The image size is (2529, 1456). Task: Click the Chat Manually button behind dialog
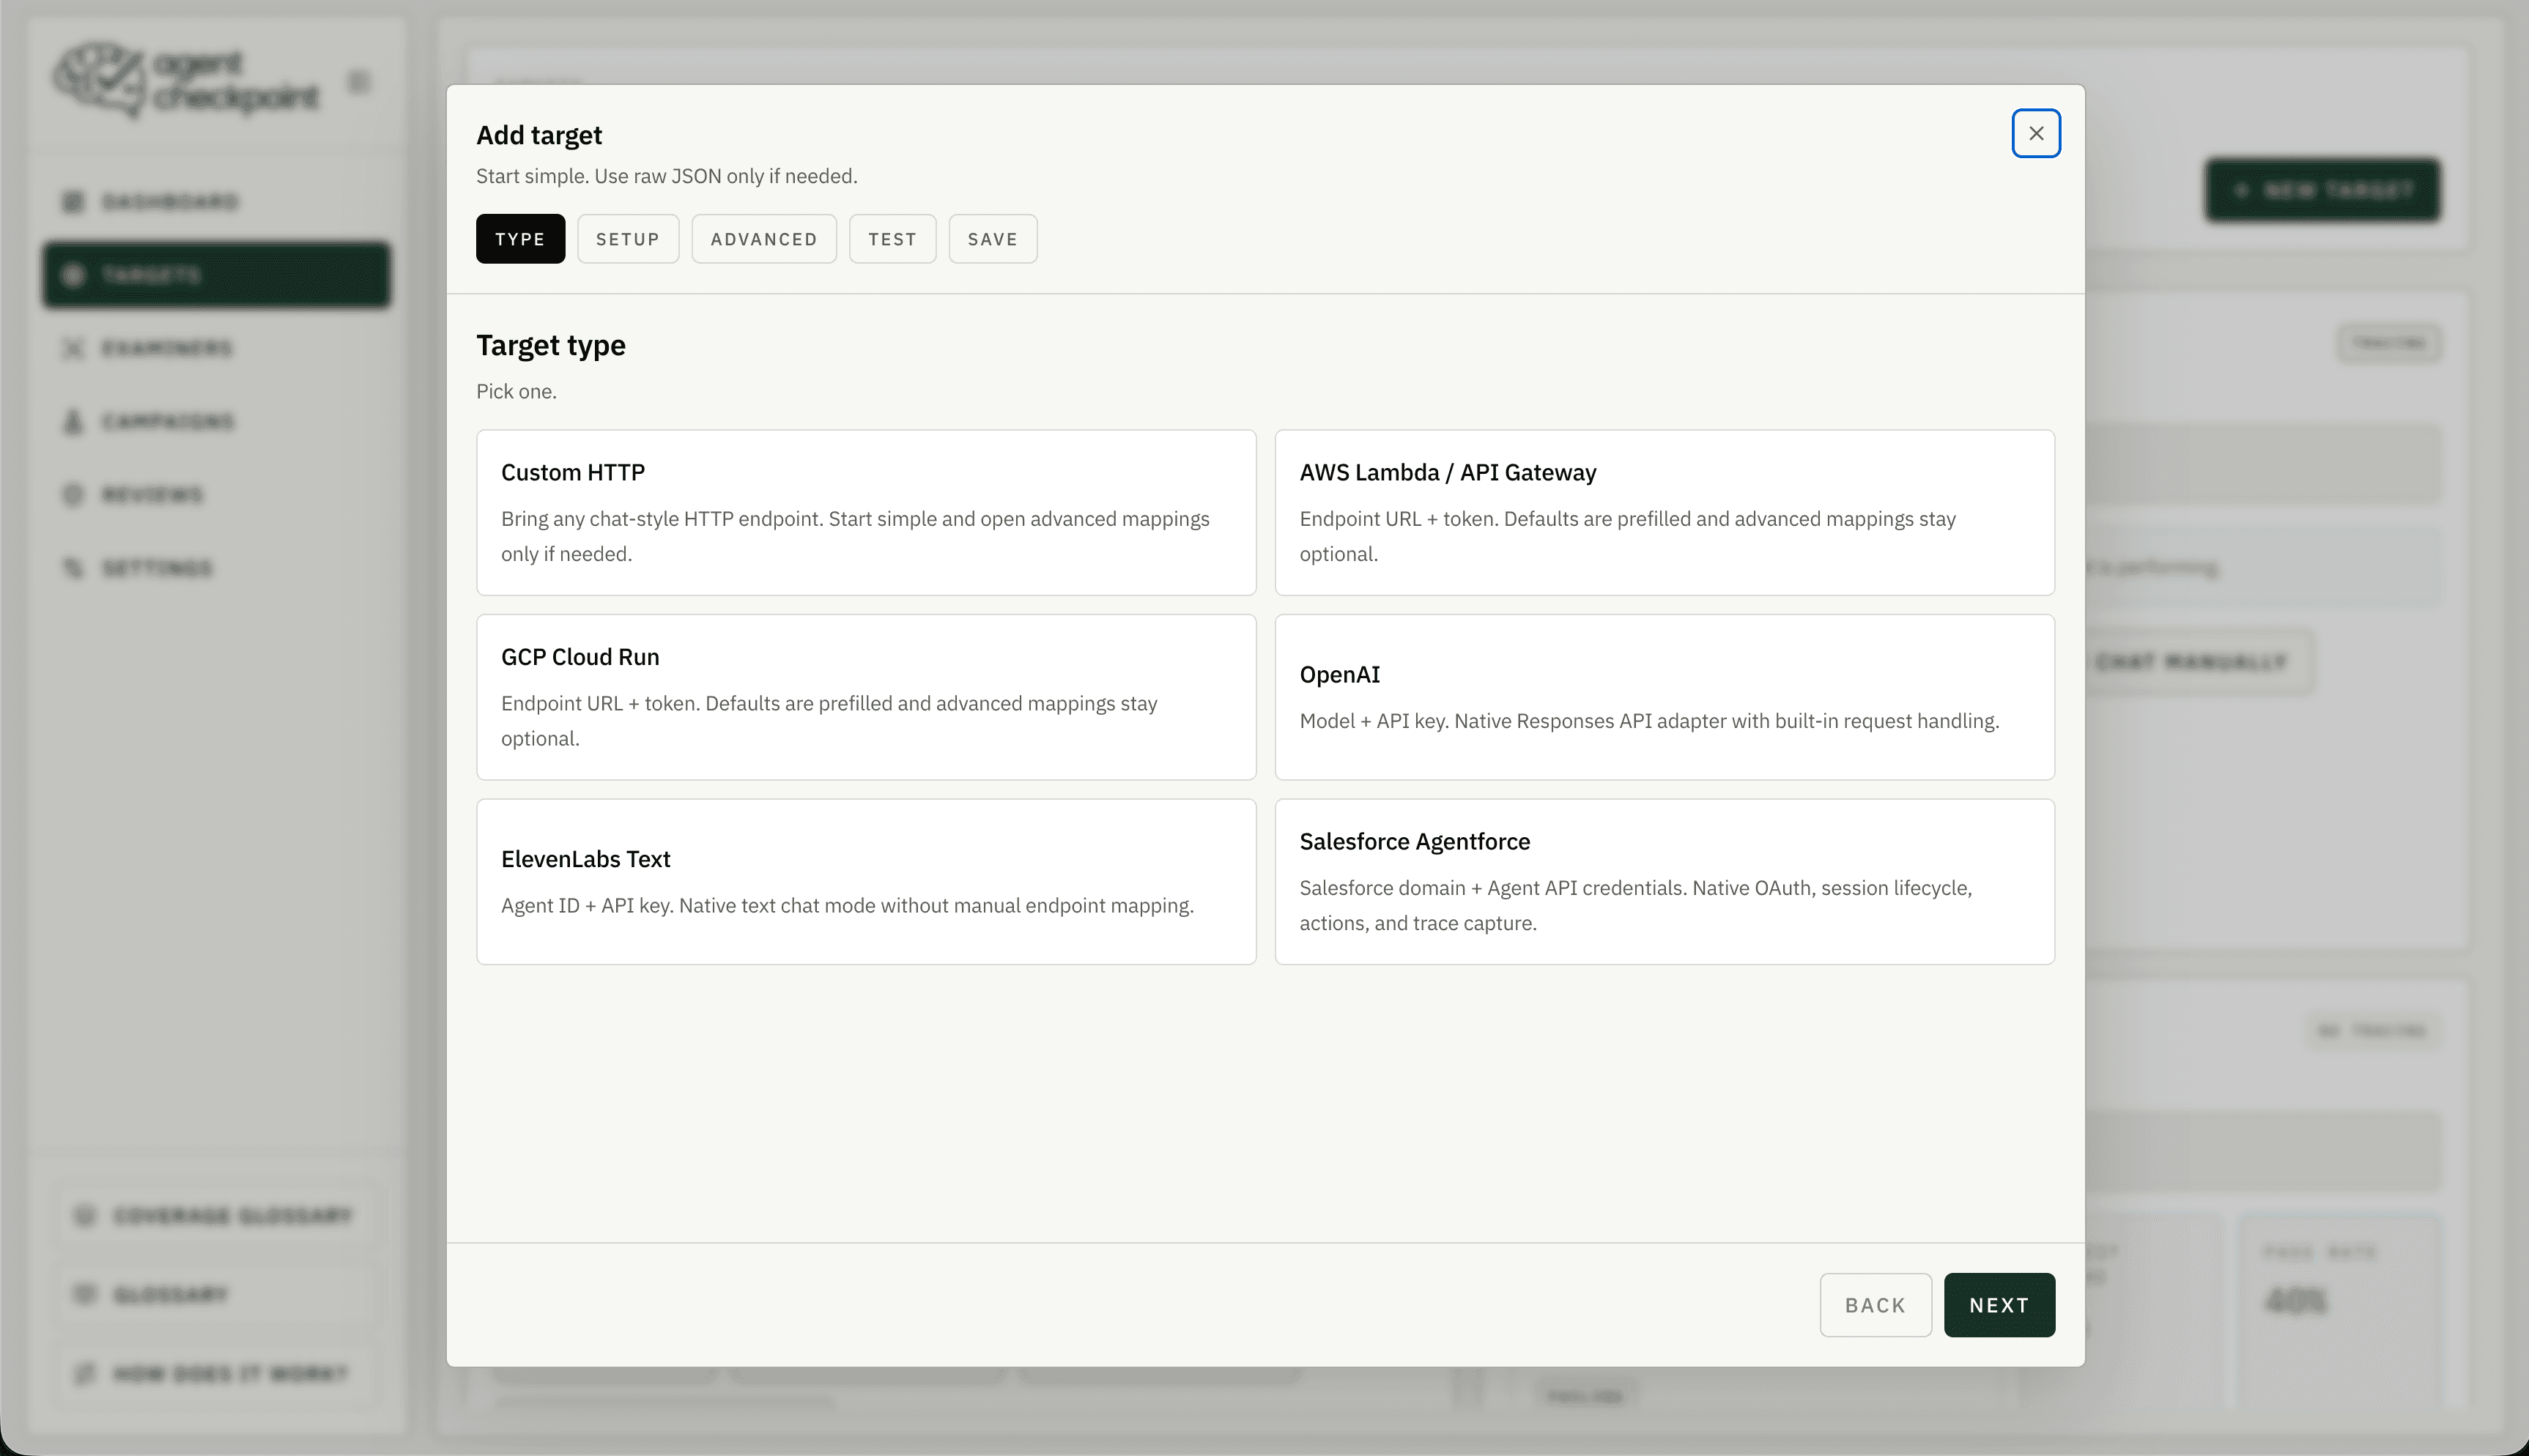click(x=2200, y=662)
